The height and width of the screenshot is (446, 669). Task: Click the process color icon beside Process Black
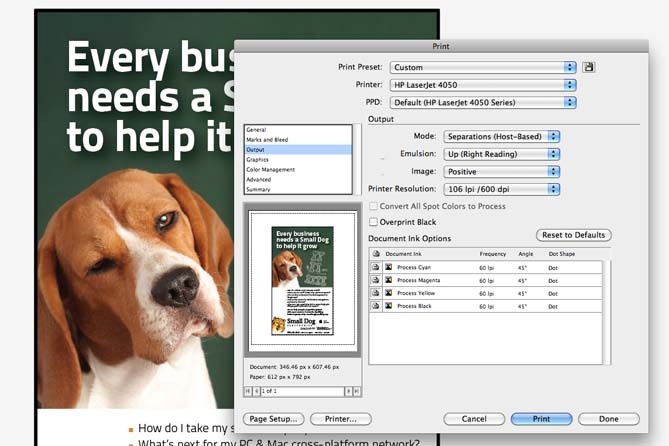[389, 306]
